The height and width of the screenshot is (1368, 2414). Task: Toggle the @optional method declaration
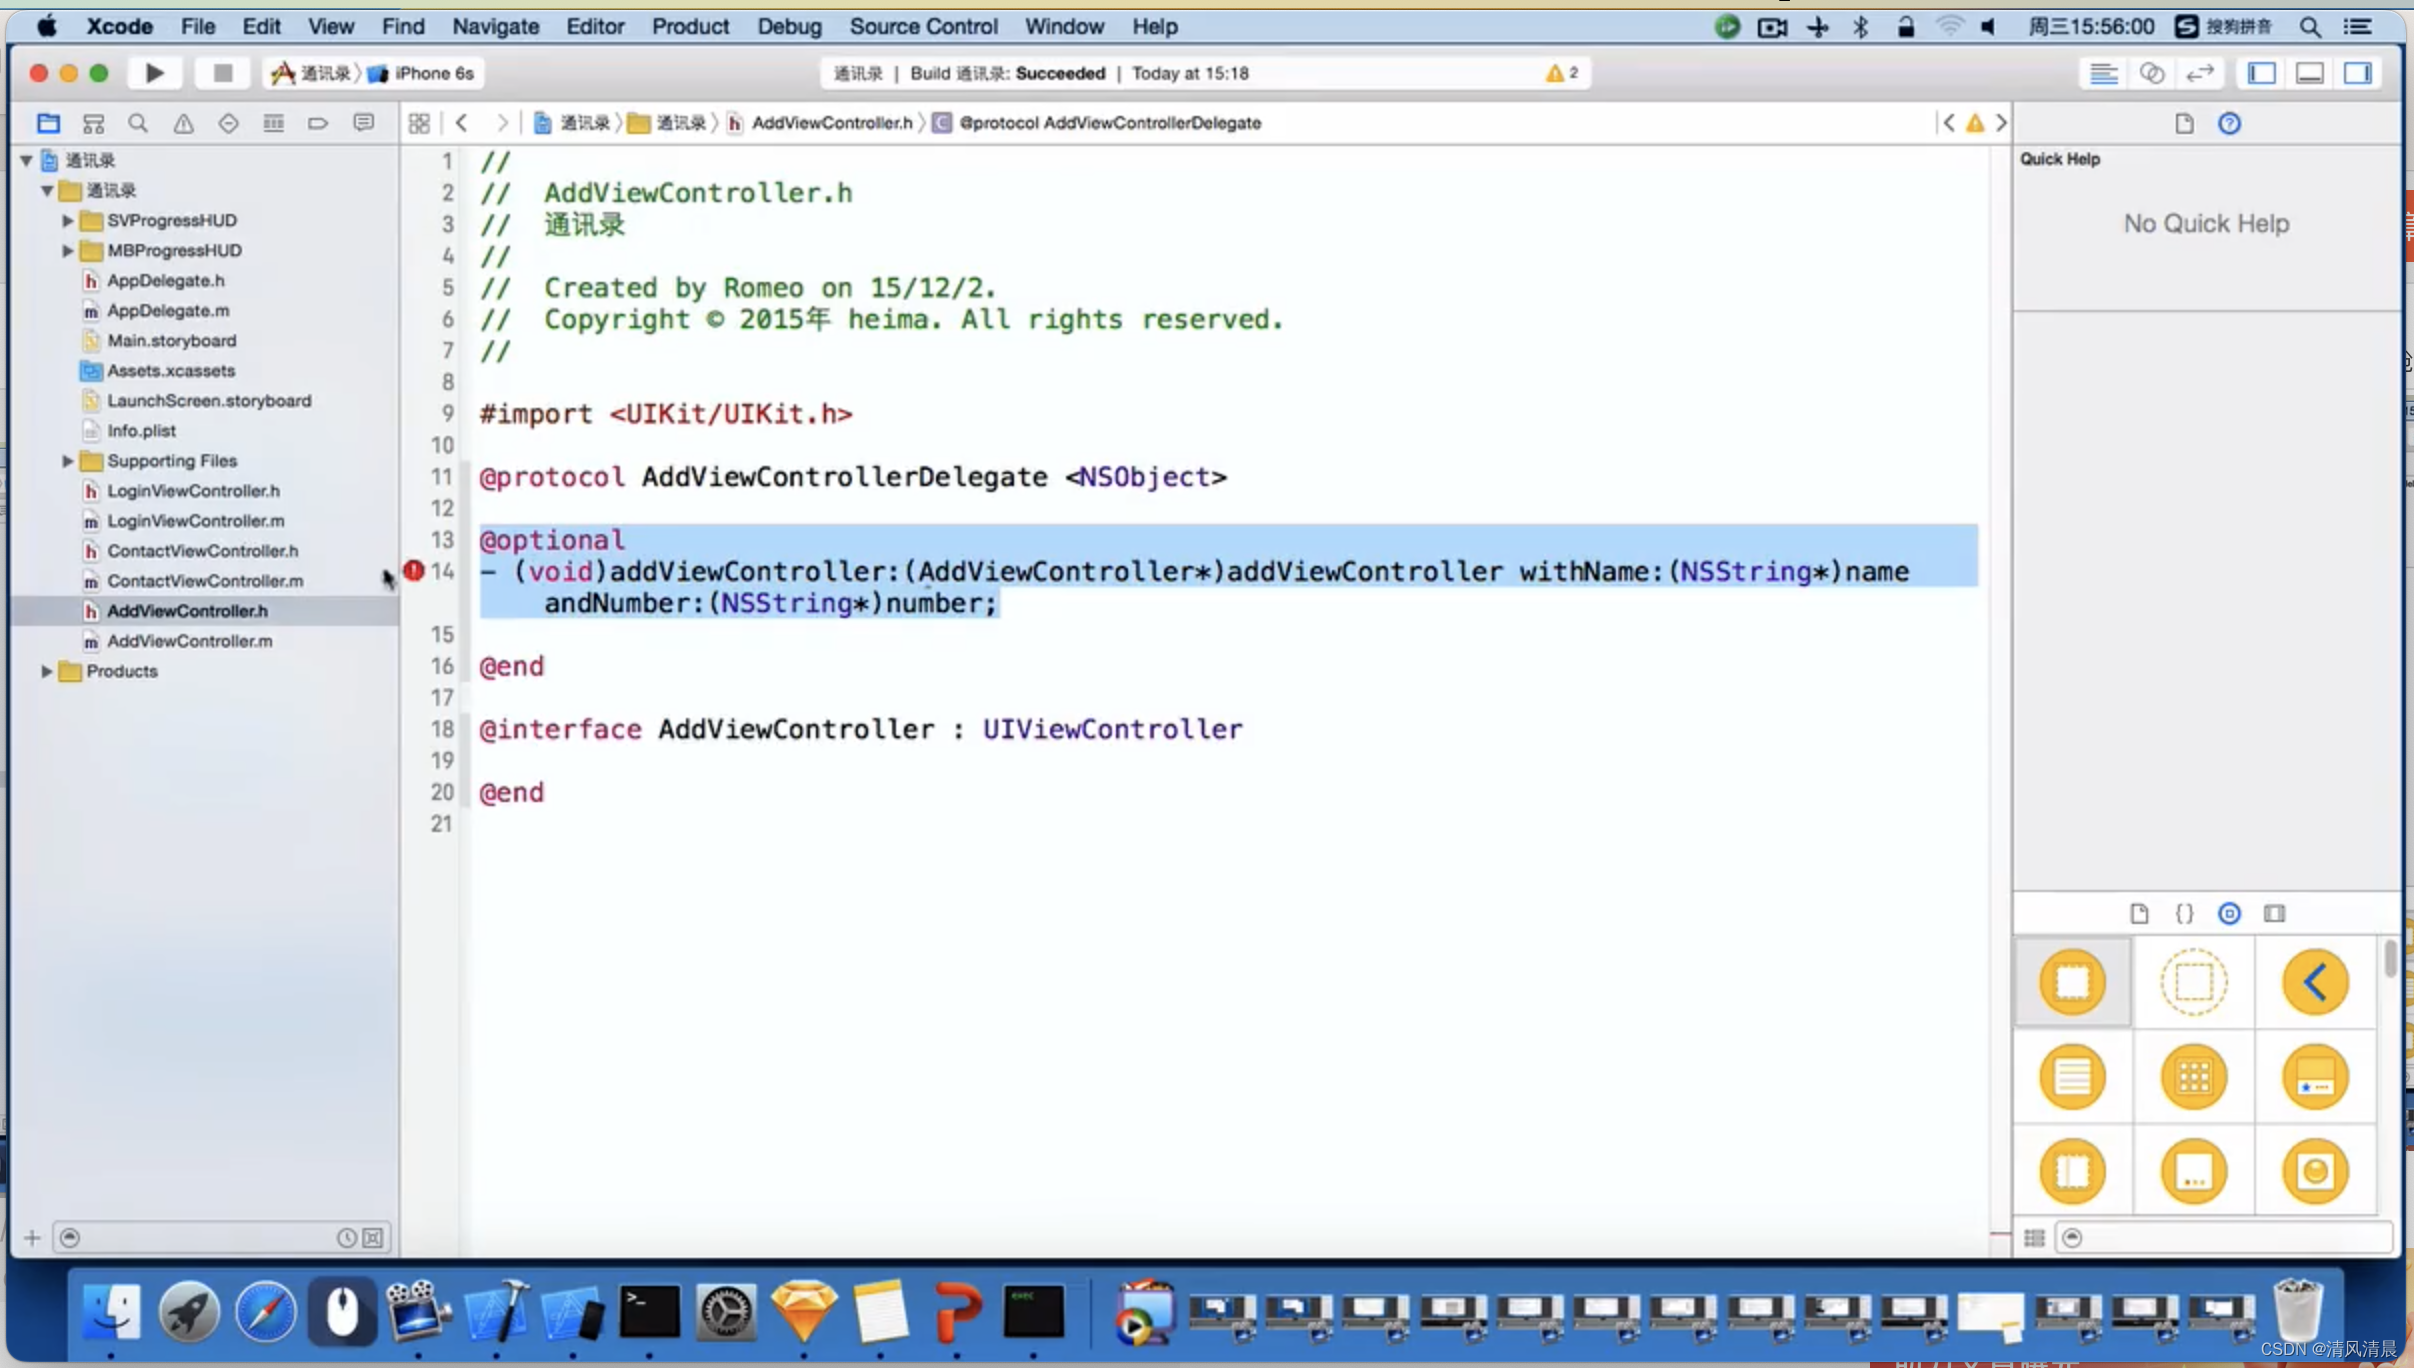coord(550,541)
